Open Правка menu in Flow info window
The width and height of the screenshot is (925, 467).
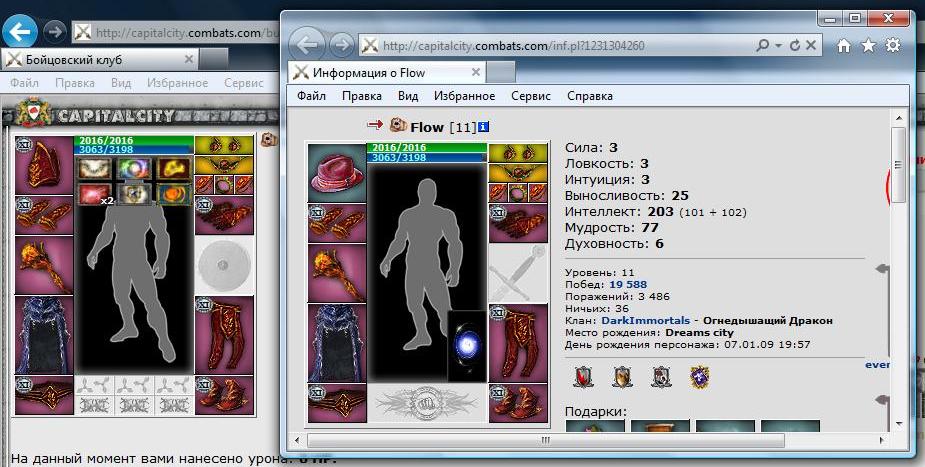[x=362, y=96]
